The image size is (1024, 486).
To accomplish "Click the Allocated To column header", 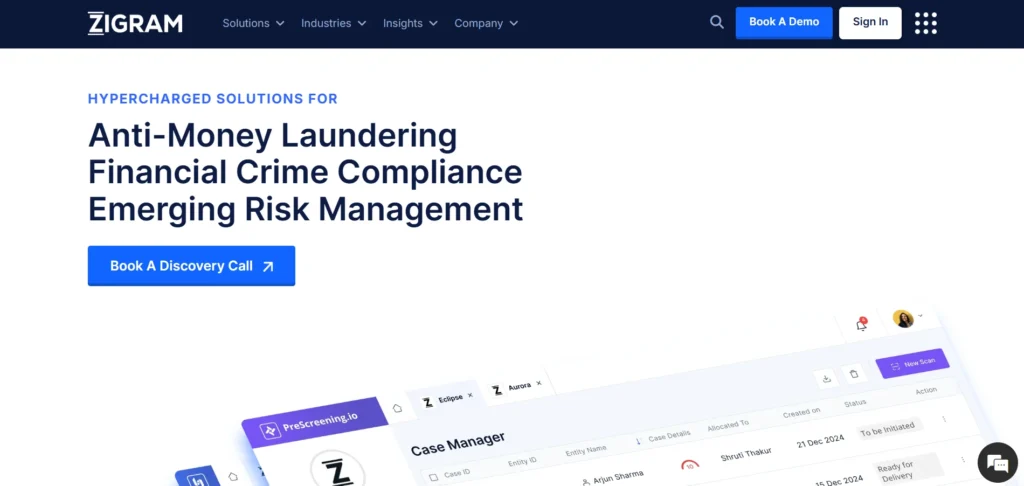I will pyautogui.click(x=728, y=427).
